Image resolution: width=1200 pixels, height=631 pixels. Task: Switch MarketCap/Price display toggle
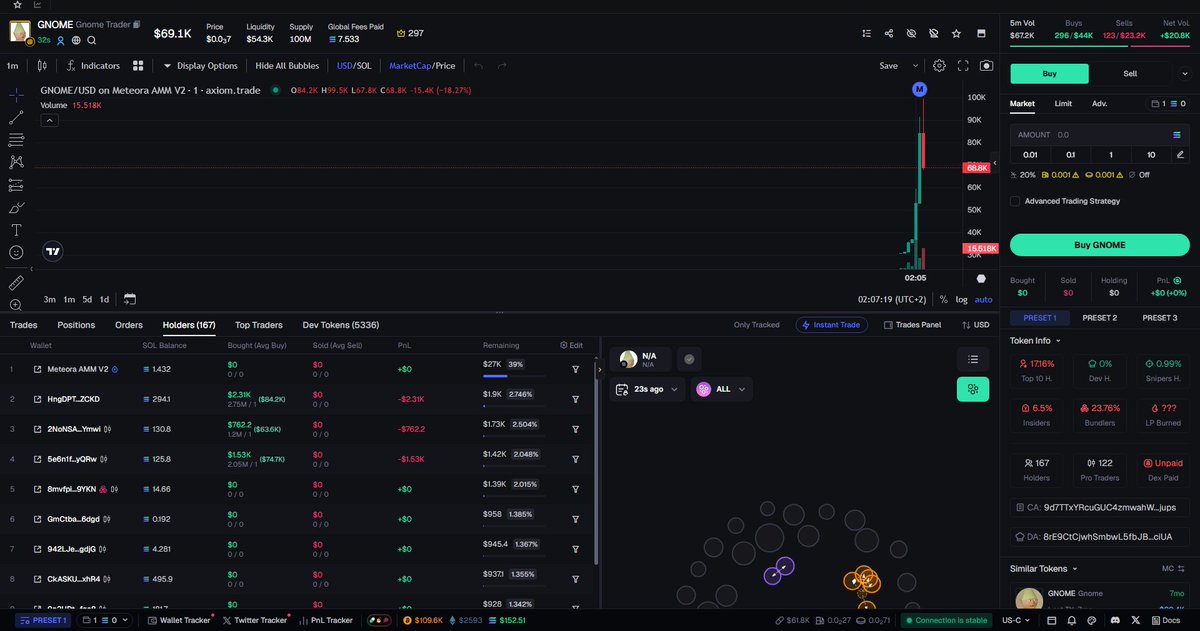pos(421,66)
